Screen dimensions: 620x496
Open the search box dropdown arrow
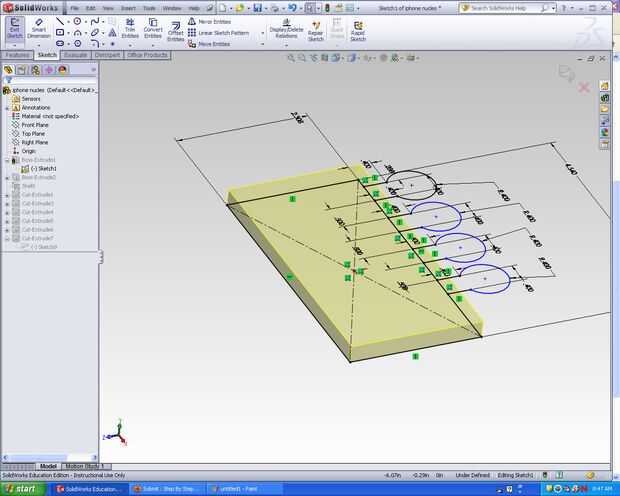point(554,8)
